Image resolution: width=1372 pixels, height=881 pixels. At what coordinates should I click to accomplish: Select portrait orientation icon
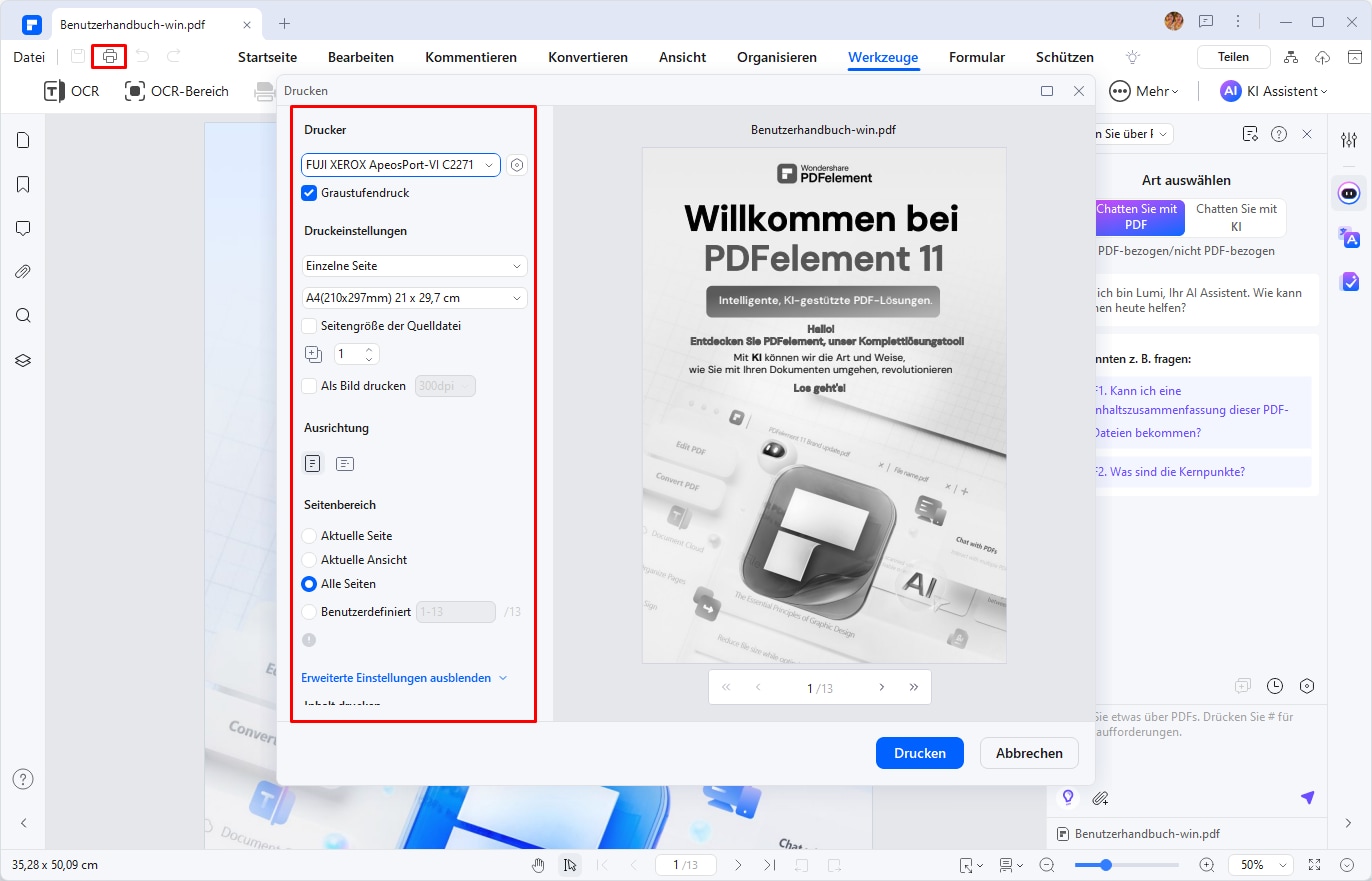(313, 463)
